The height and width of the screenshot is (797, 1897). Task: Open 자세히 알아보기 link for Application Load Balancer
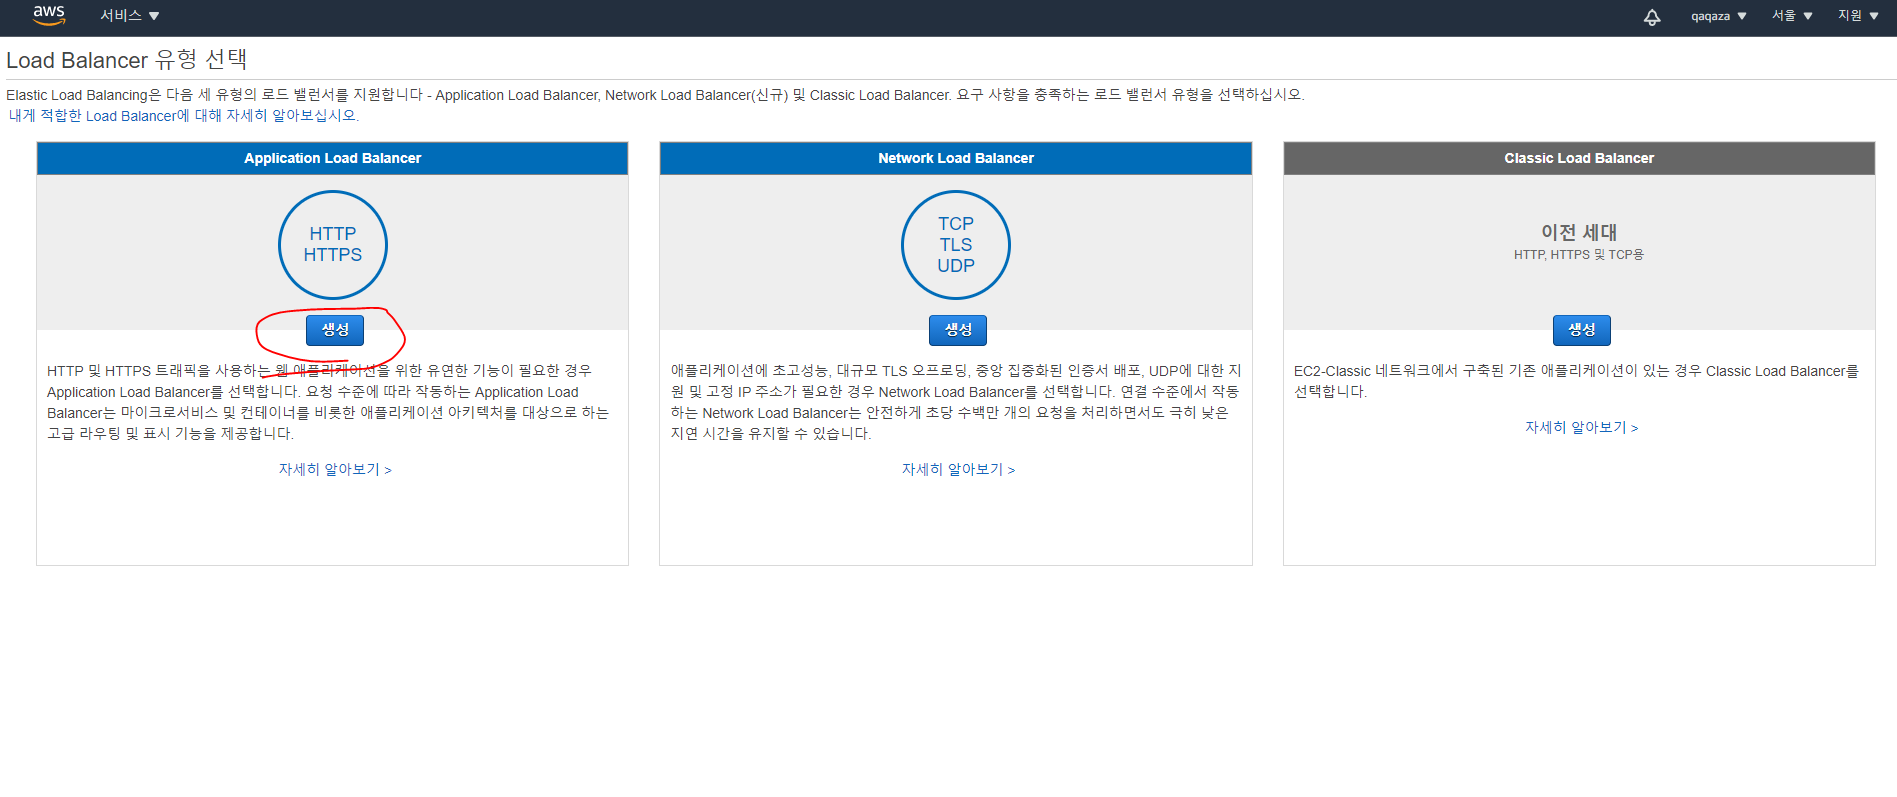tap(334, 469)
